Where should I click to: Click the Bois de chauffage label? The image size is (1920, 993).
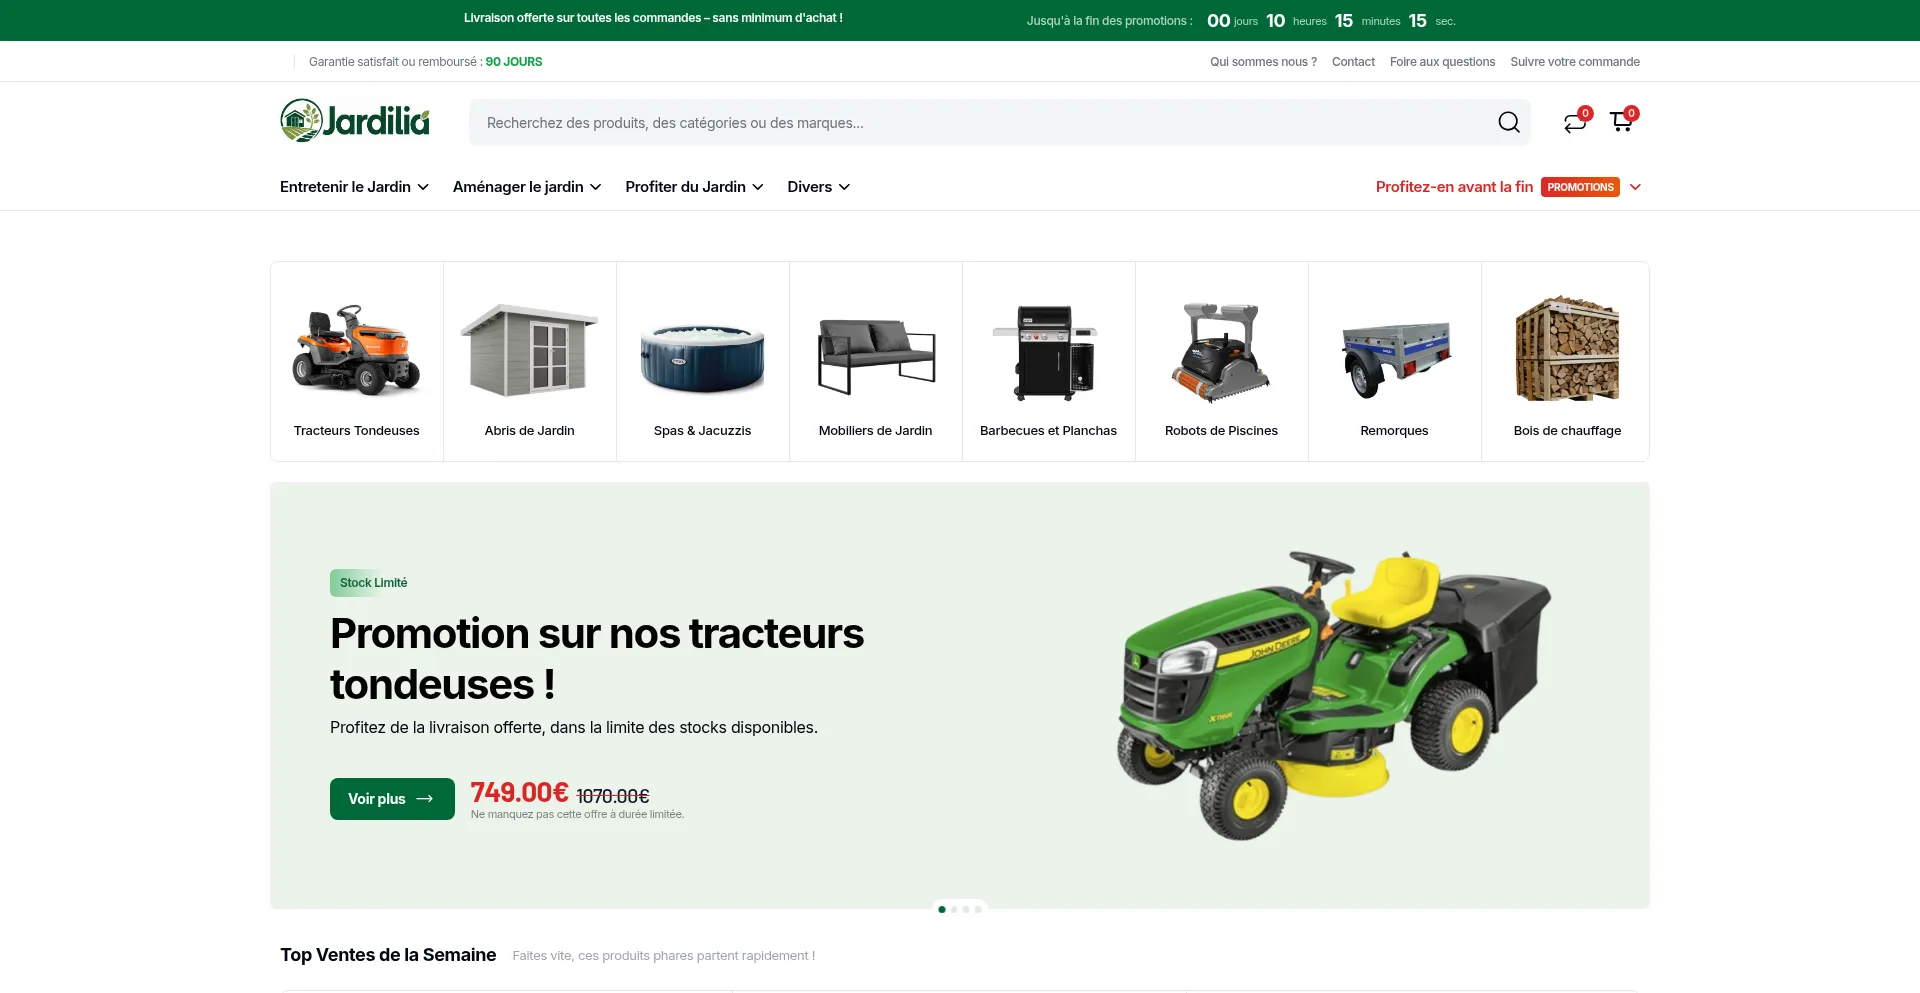tap(1568, 431)
